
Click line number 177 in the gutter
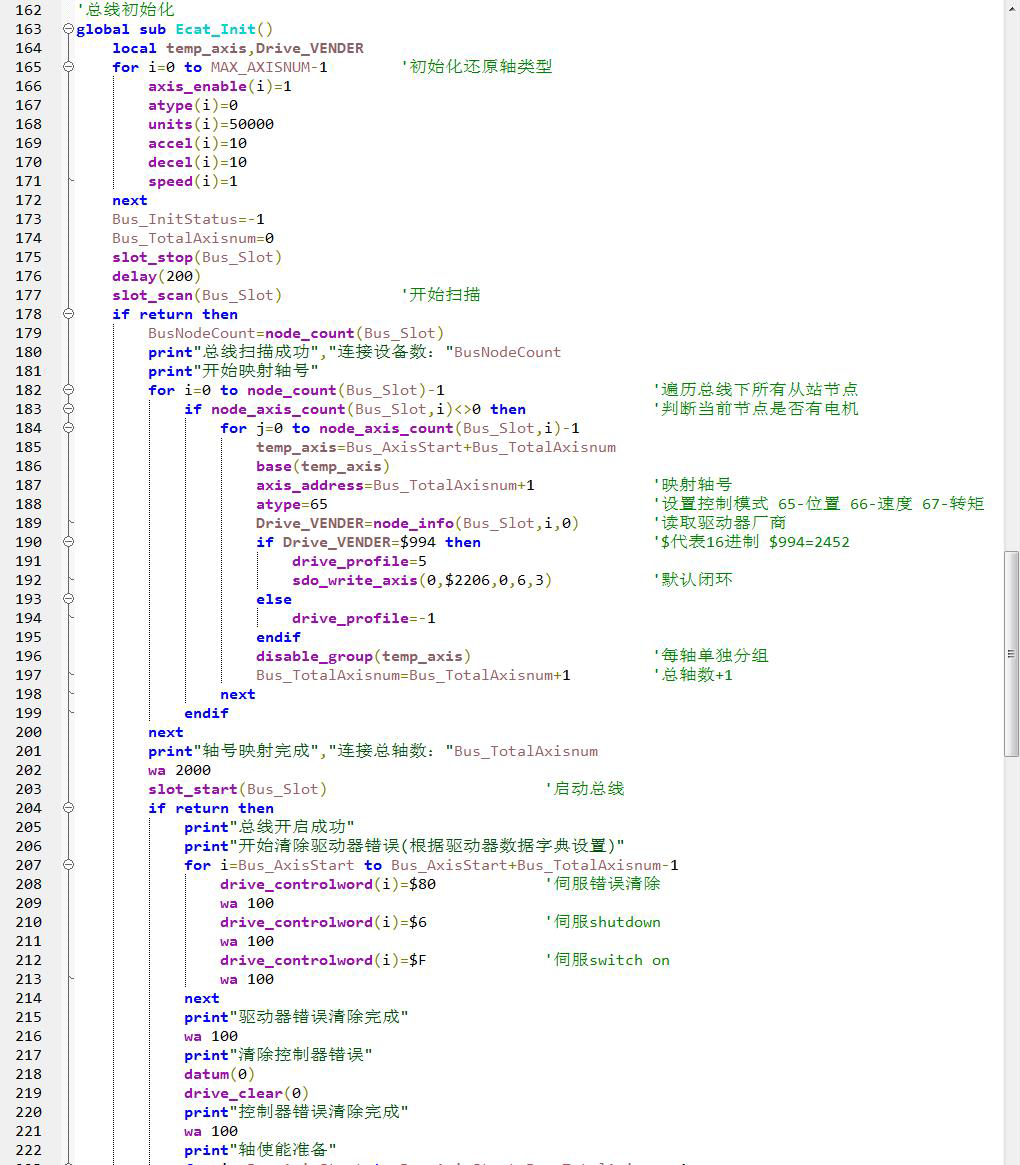(28, 295)
